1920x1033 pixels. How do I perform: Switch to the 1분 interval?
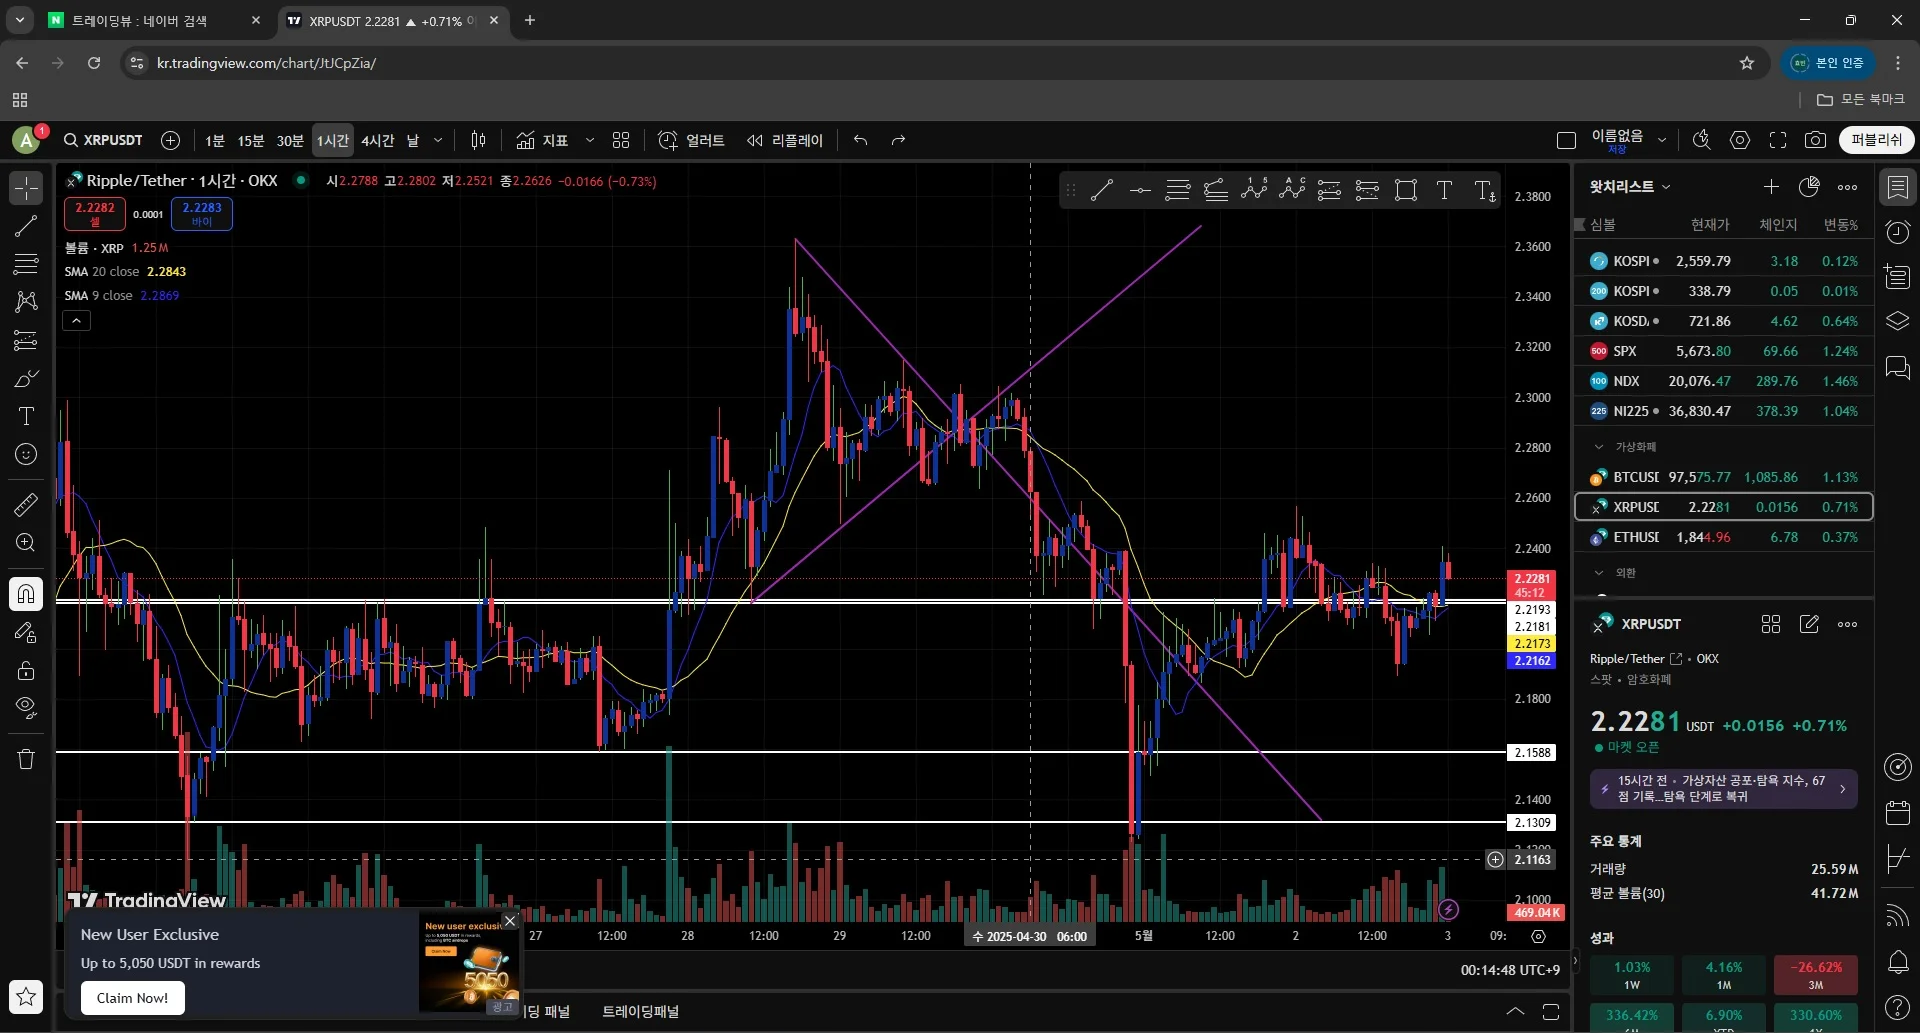(x=215, y=140)
